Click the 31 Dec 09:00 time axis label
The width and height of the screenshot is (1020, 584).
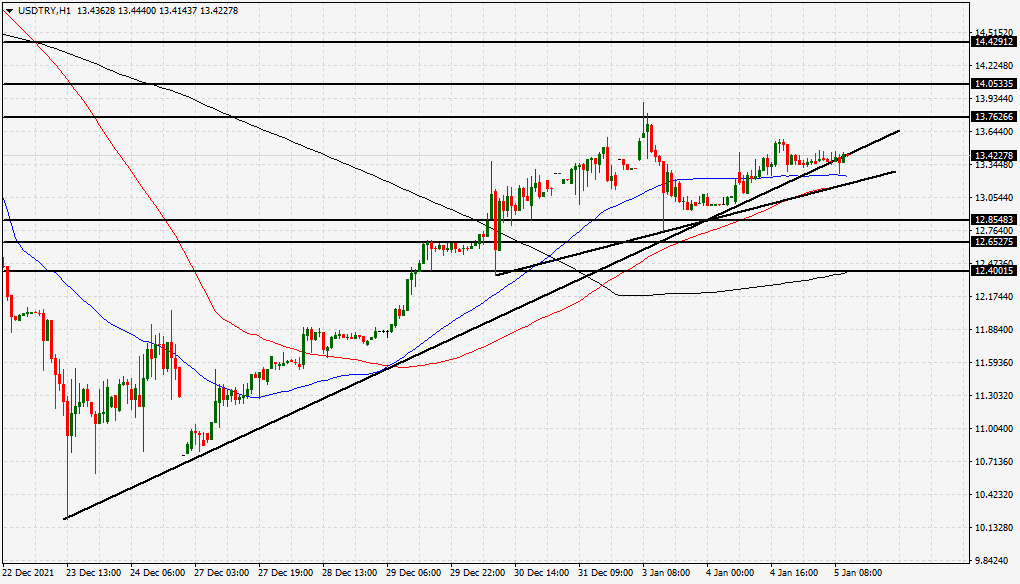click(606, 573)
